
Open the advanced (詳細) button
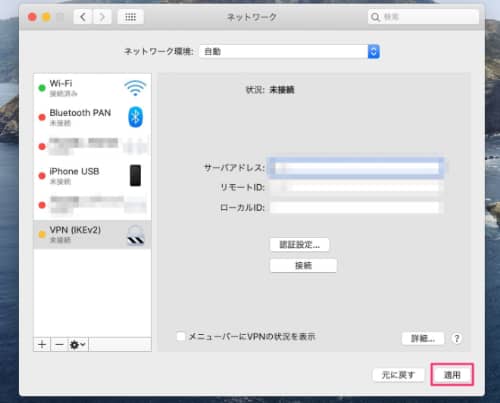click(x=423, y=339)
